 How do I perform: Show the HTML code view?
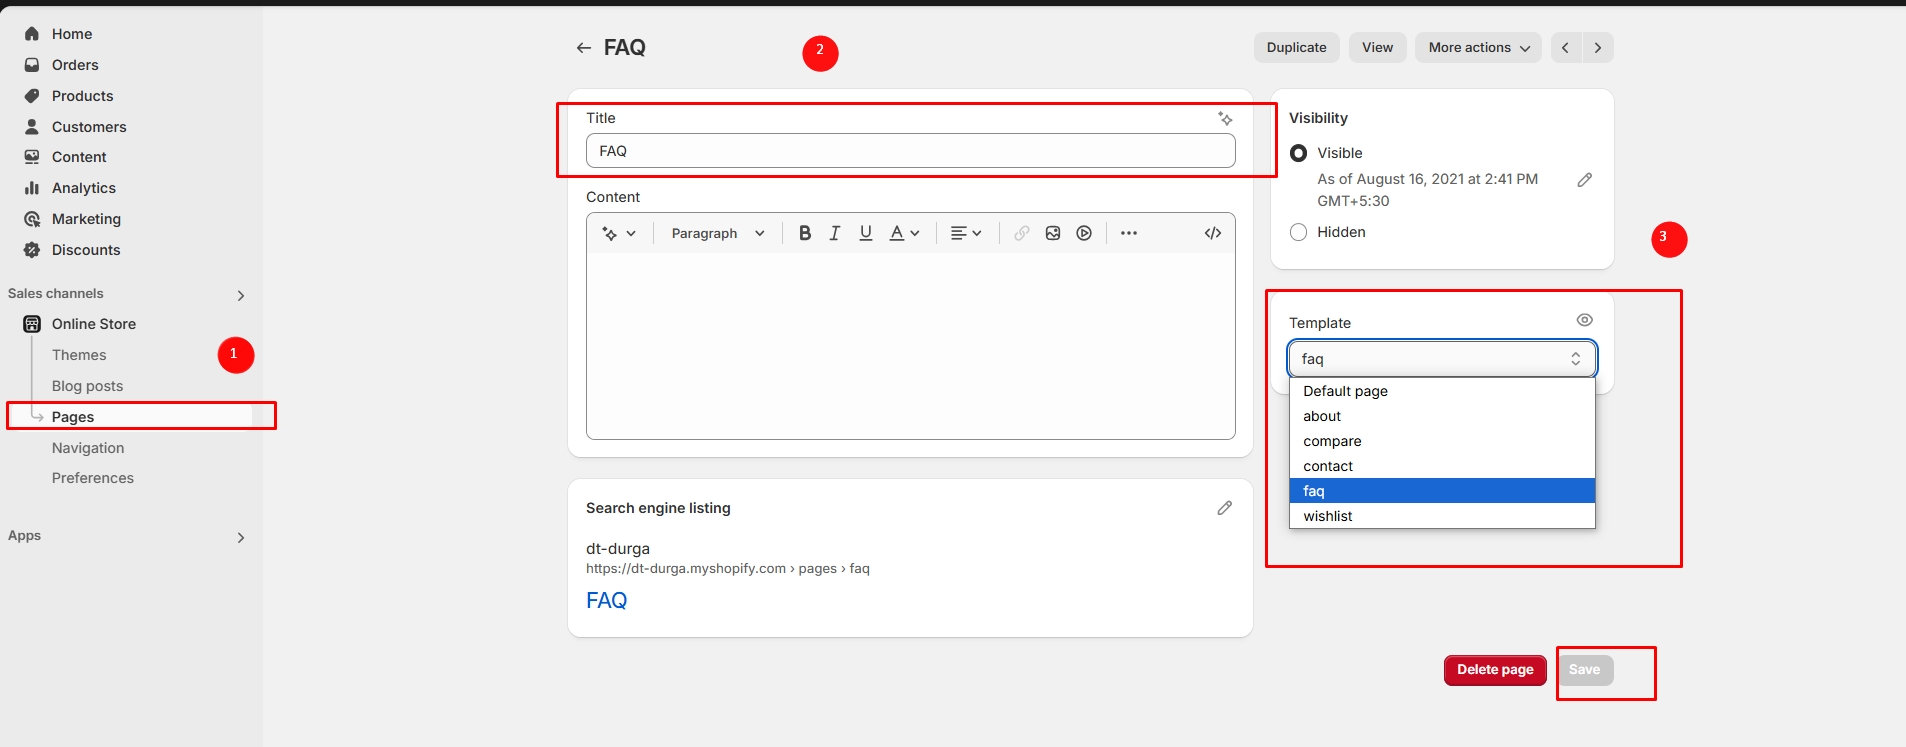pos(1212,233)
